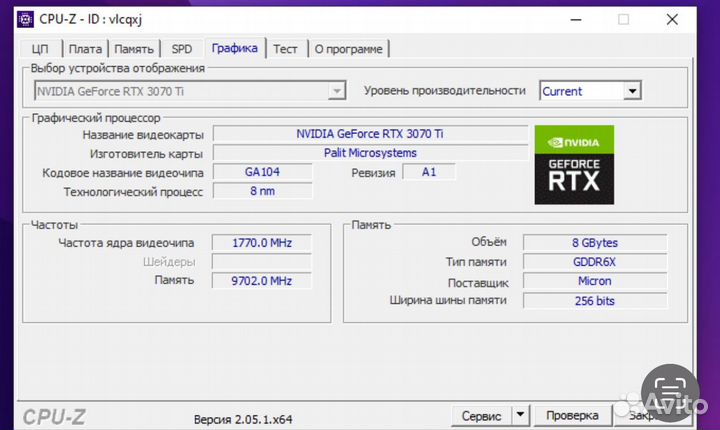
Task: Open the Current performance level dropdown
Action: 632,91
